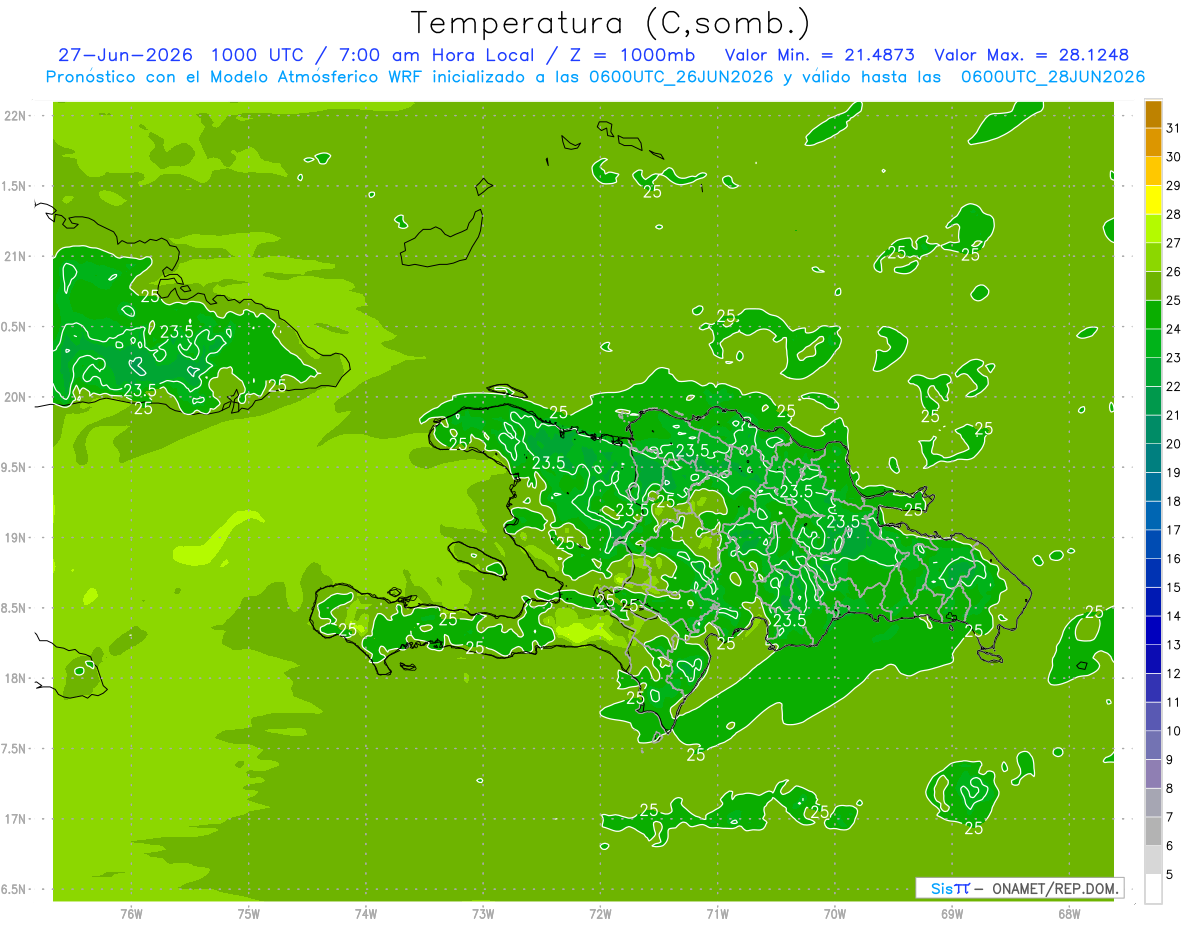This screenshot has width=1200, height=927.
Task: Click the "68W" longitude label
Action: [1069, 913]
